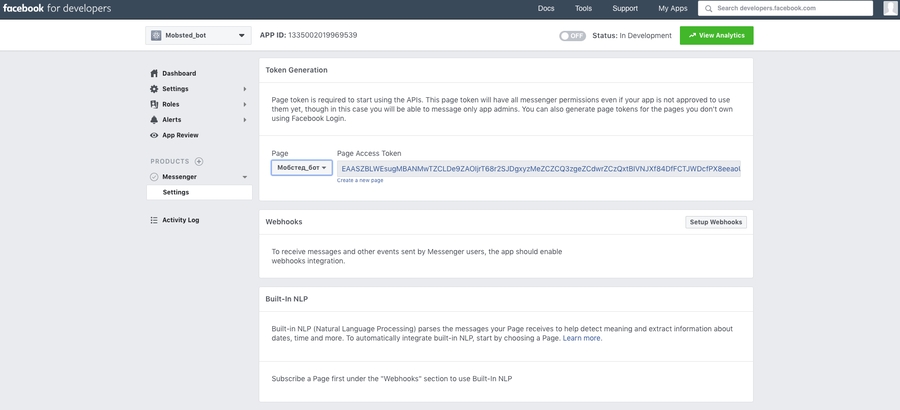Click the Messenger product check icon

(x=154, y=177)
